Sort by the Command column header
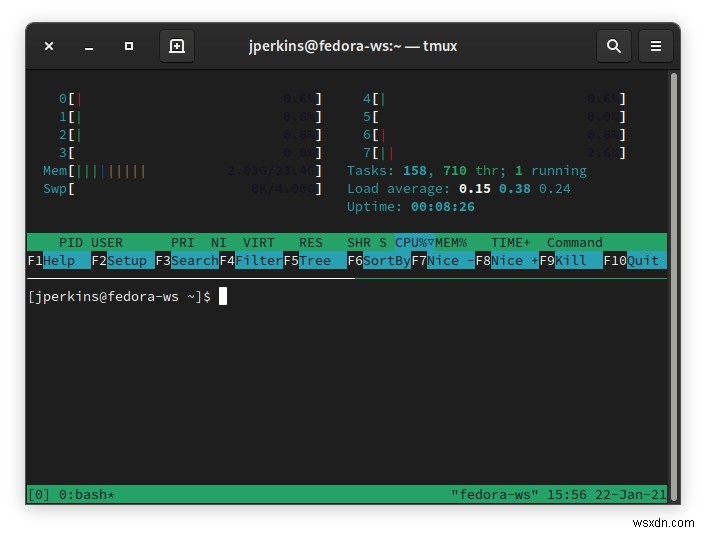 click(575, 243)
